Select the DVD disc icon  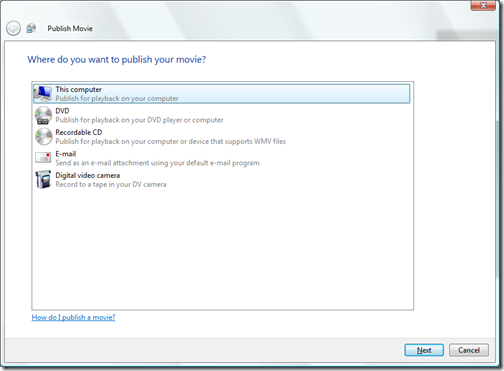(x=43, y=115)
